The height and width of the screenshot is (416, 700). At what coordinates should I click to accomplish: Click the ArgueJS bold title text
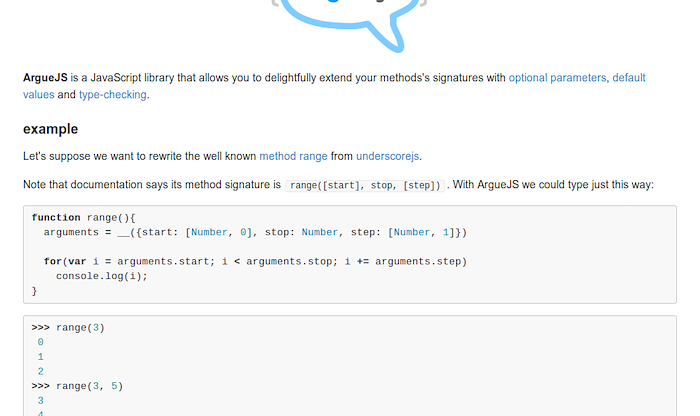[x=45, y=78]
